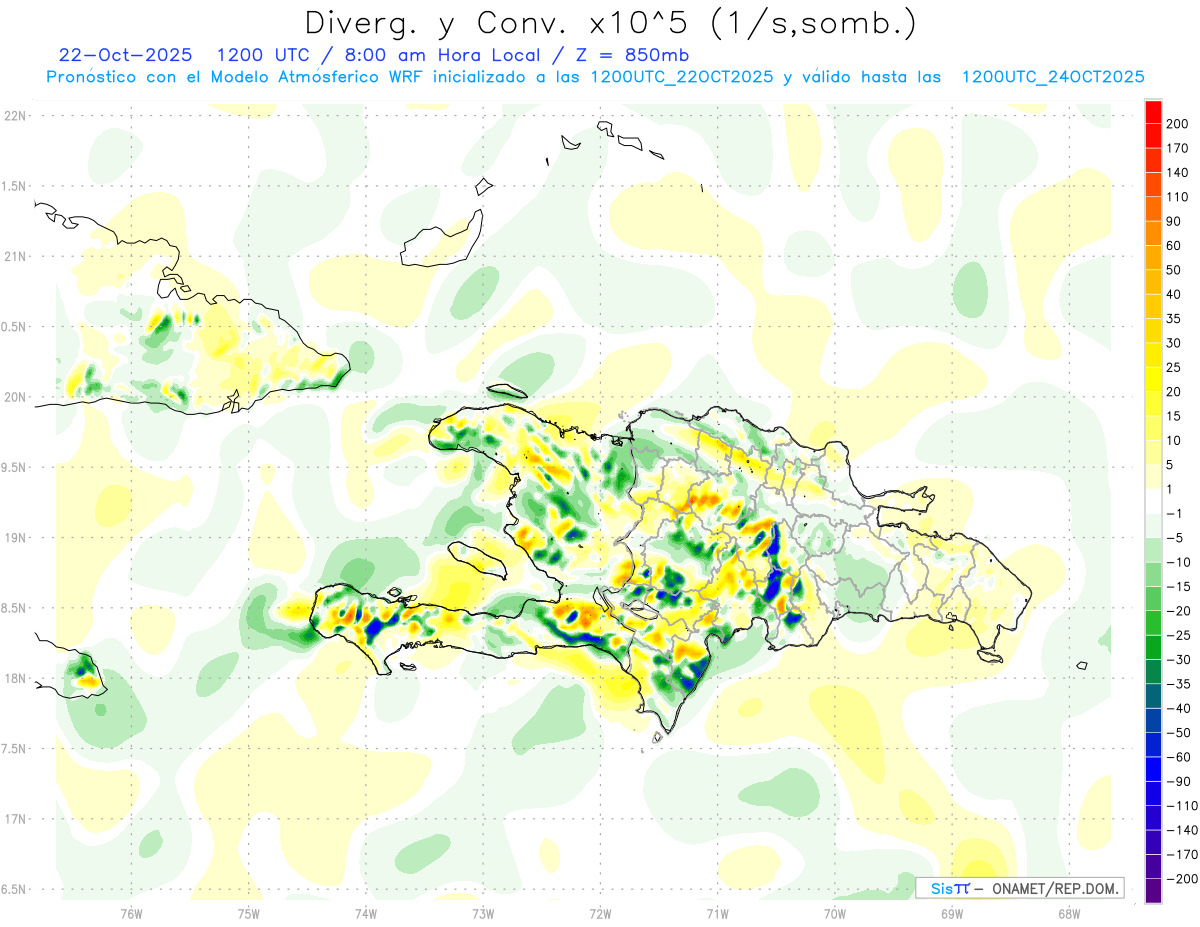Click the latitude label '9.5N'
The width and height of the screenshot is (1200, 927).
(x=15, y=468)
